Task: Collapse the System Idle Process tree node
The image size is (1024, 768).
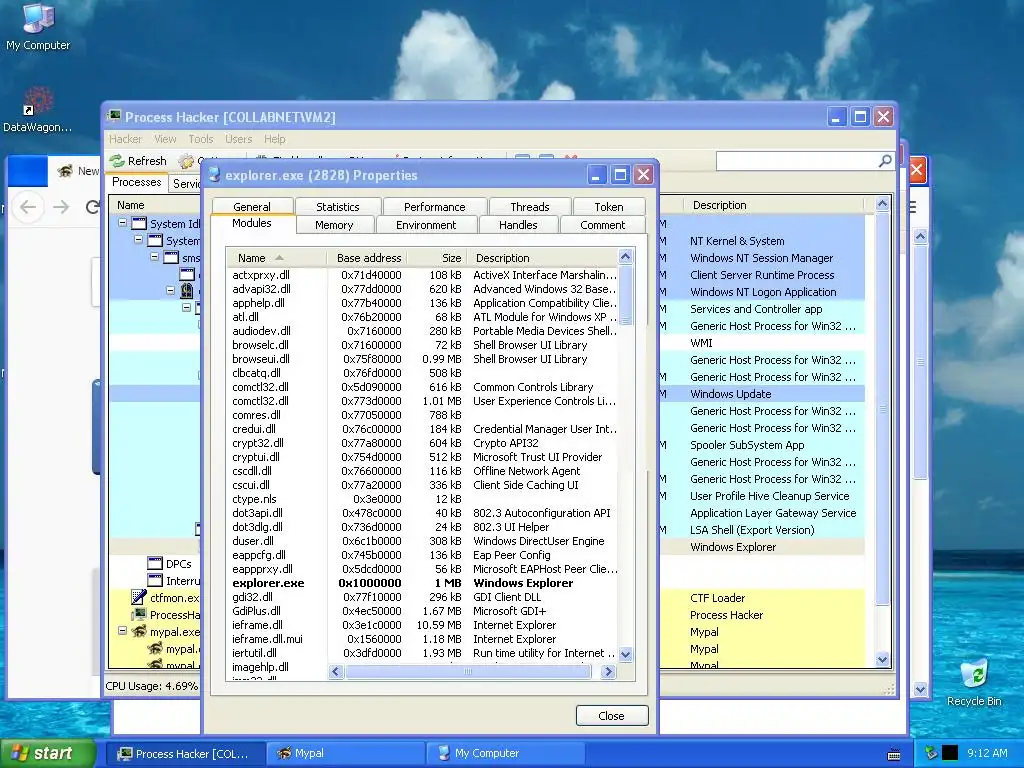Action: (x=122, y=223)
